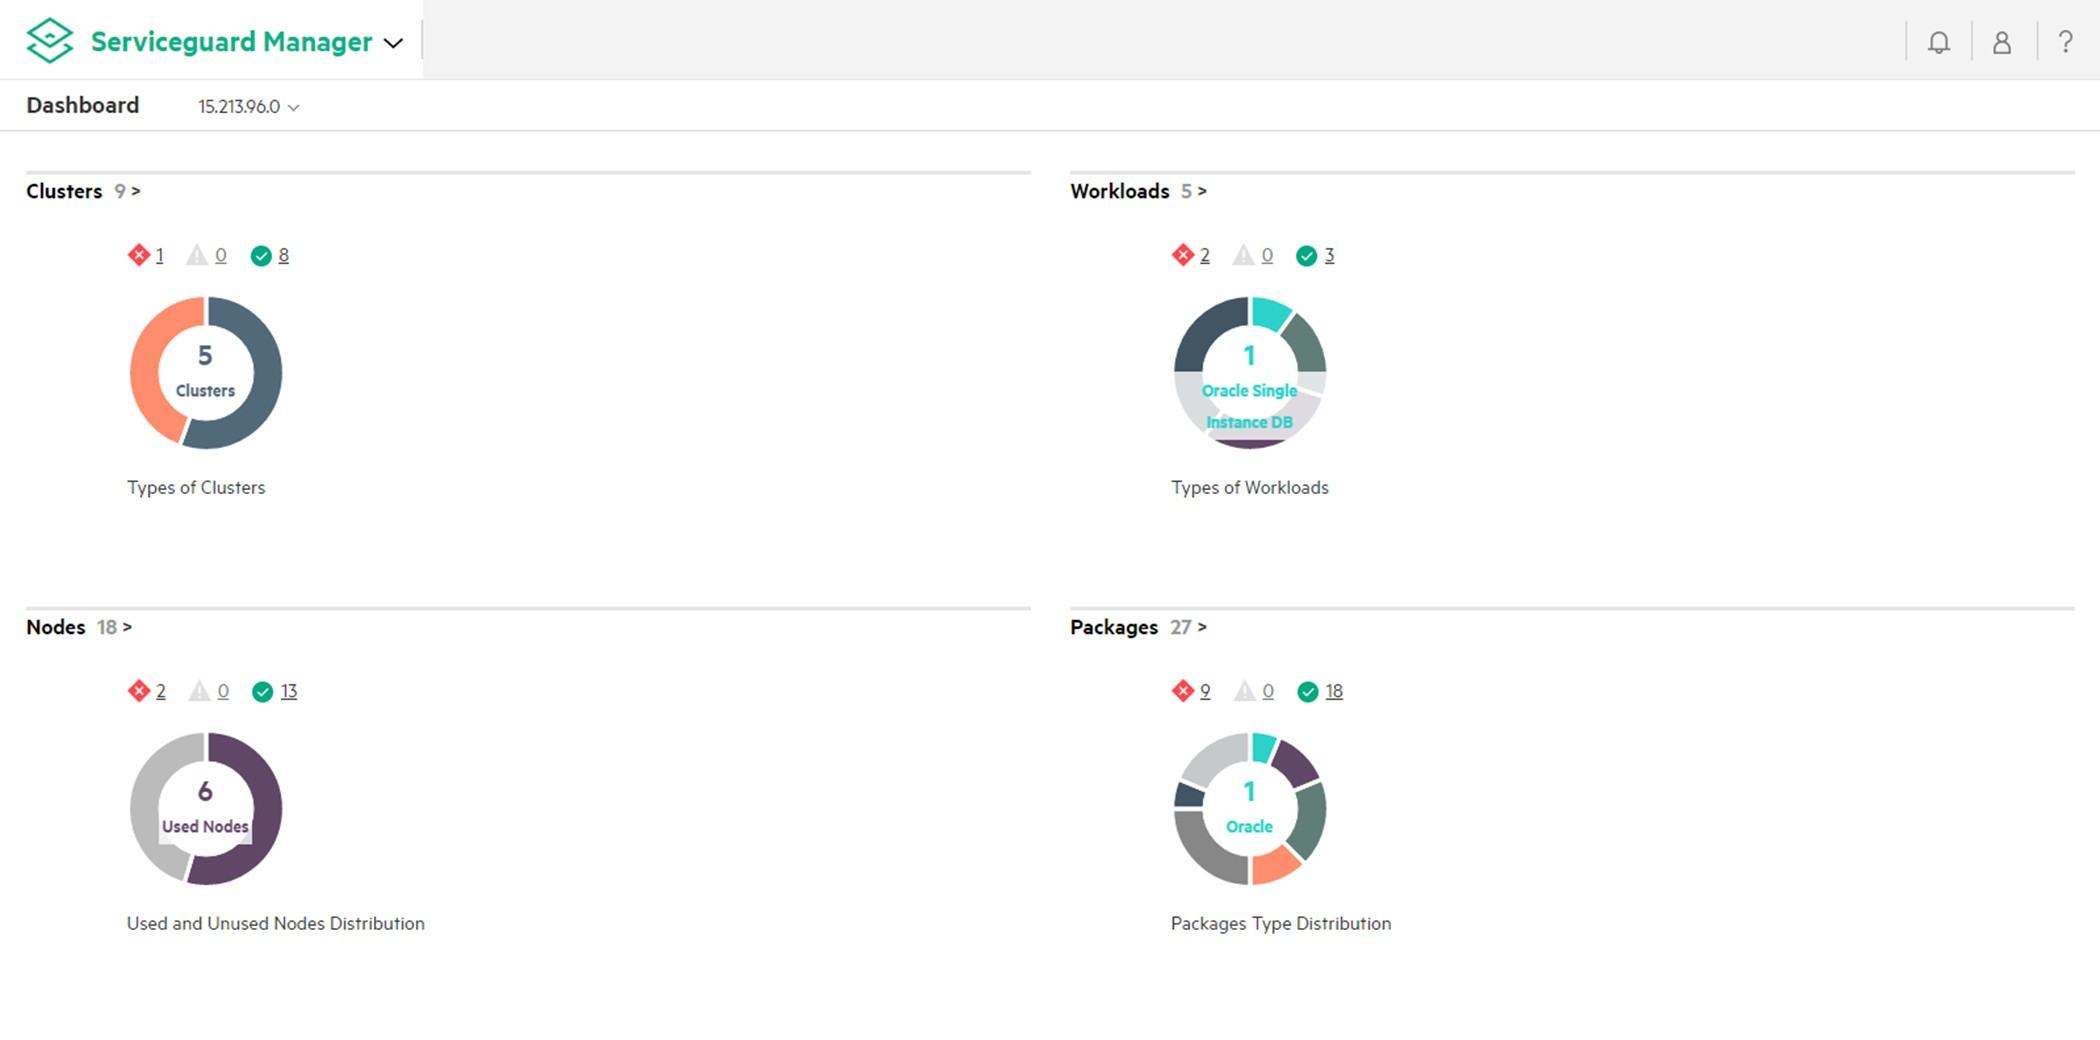Click the Serviceguard Manager logo icon

[50, 41]
